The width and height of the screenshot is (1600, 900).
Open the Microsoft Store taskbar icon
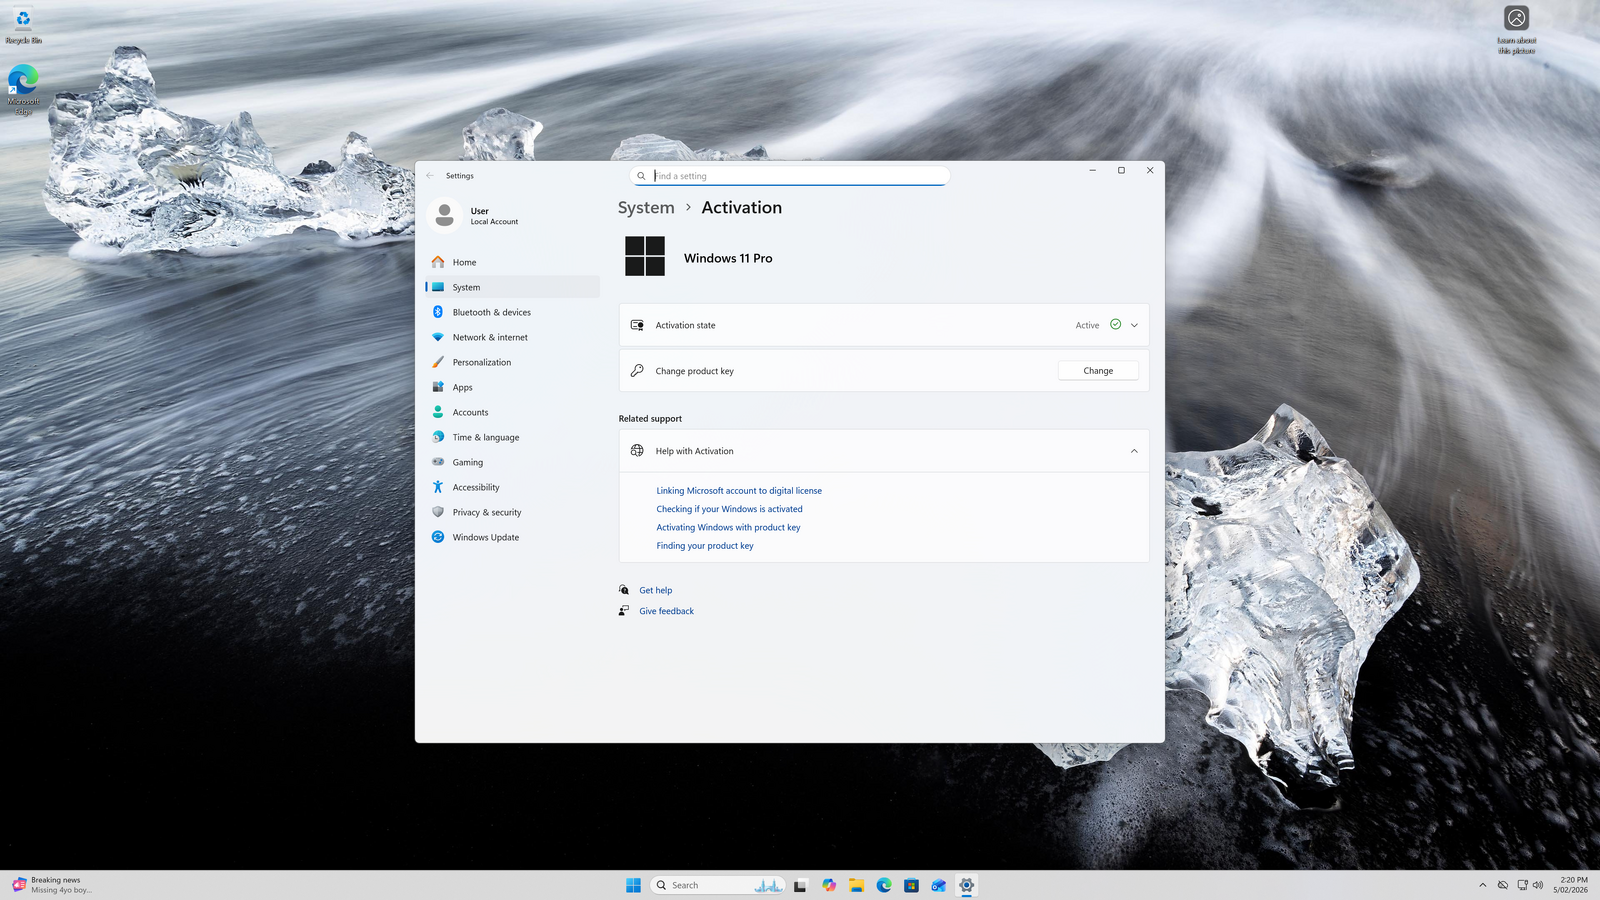pos(911,885)
